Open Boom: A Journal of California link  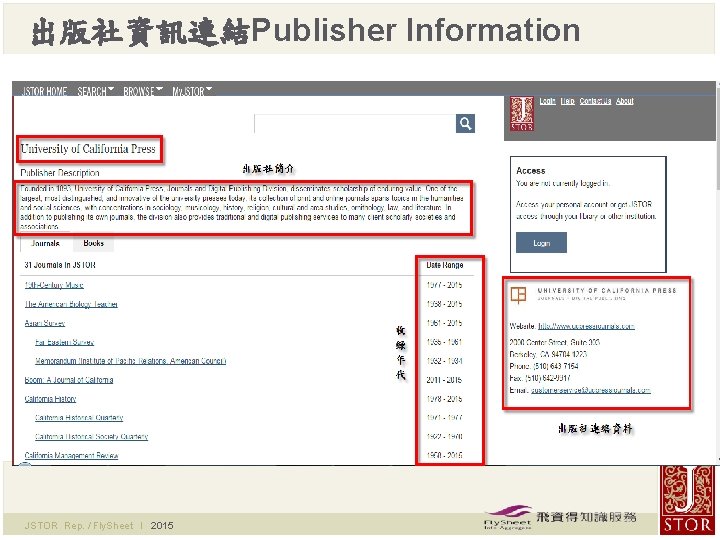[69, 380]
